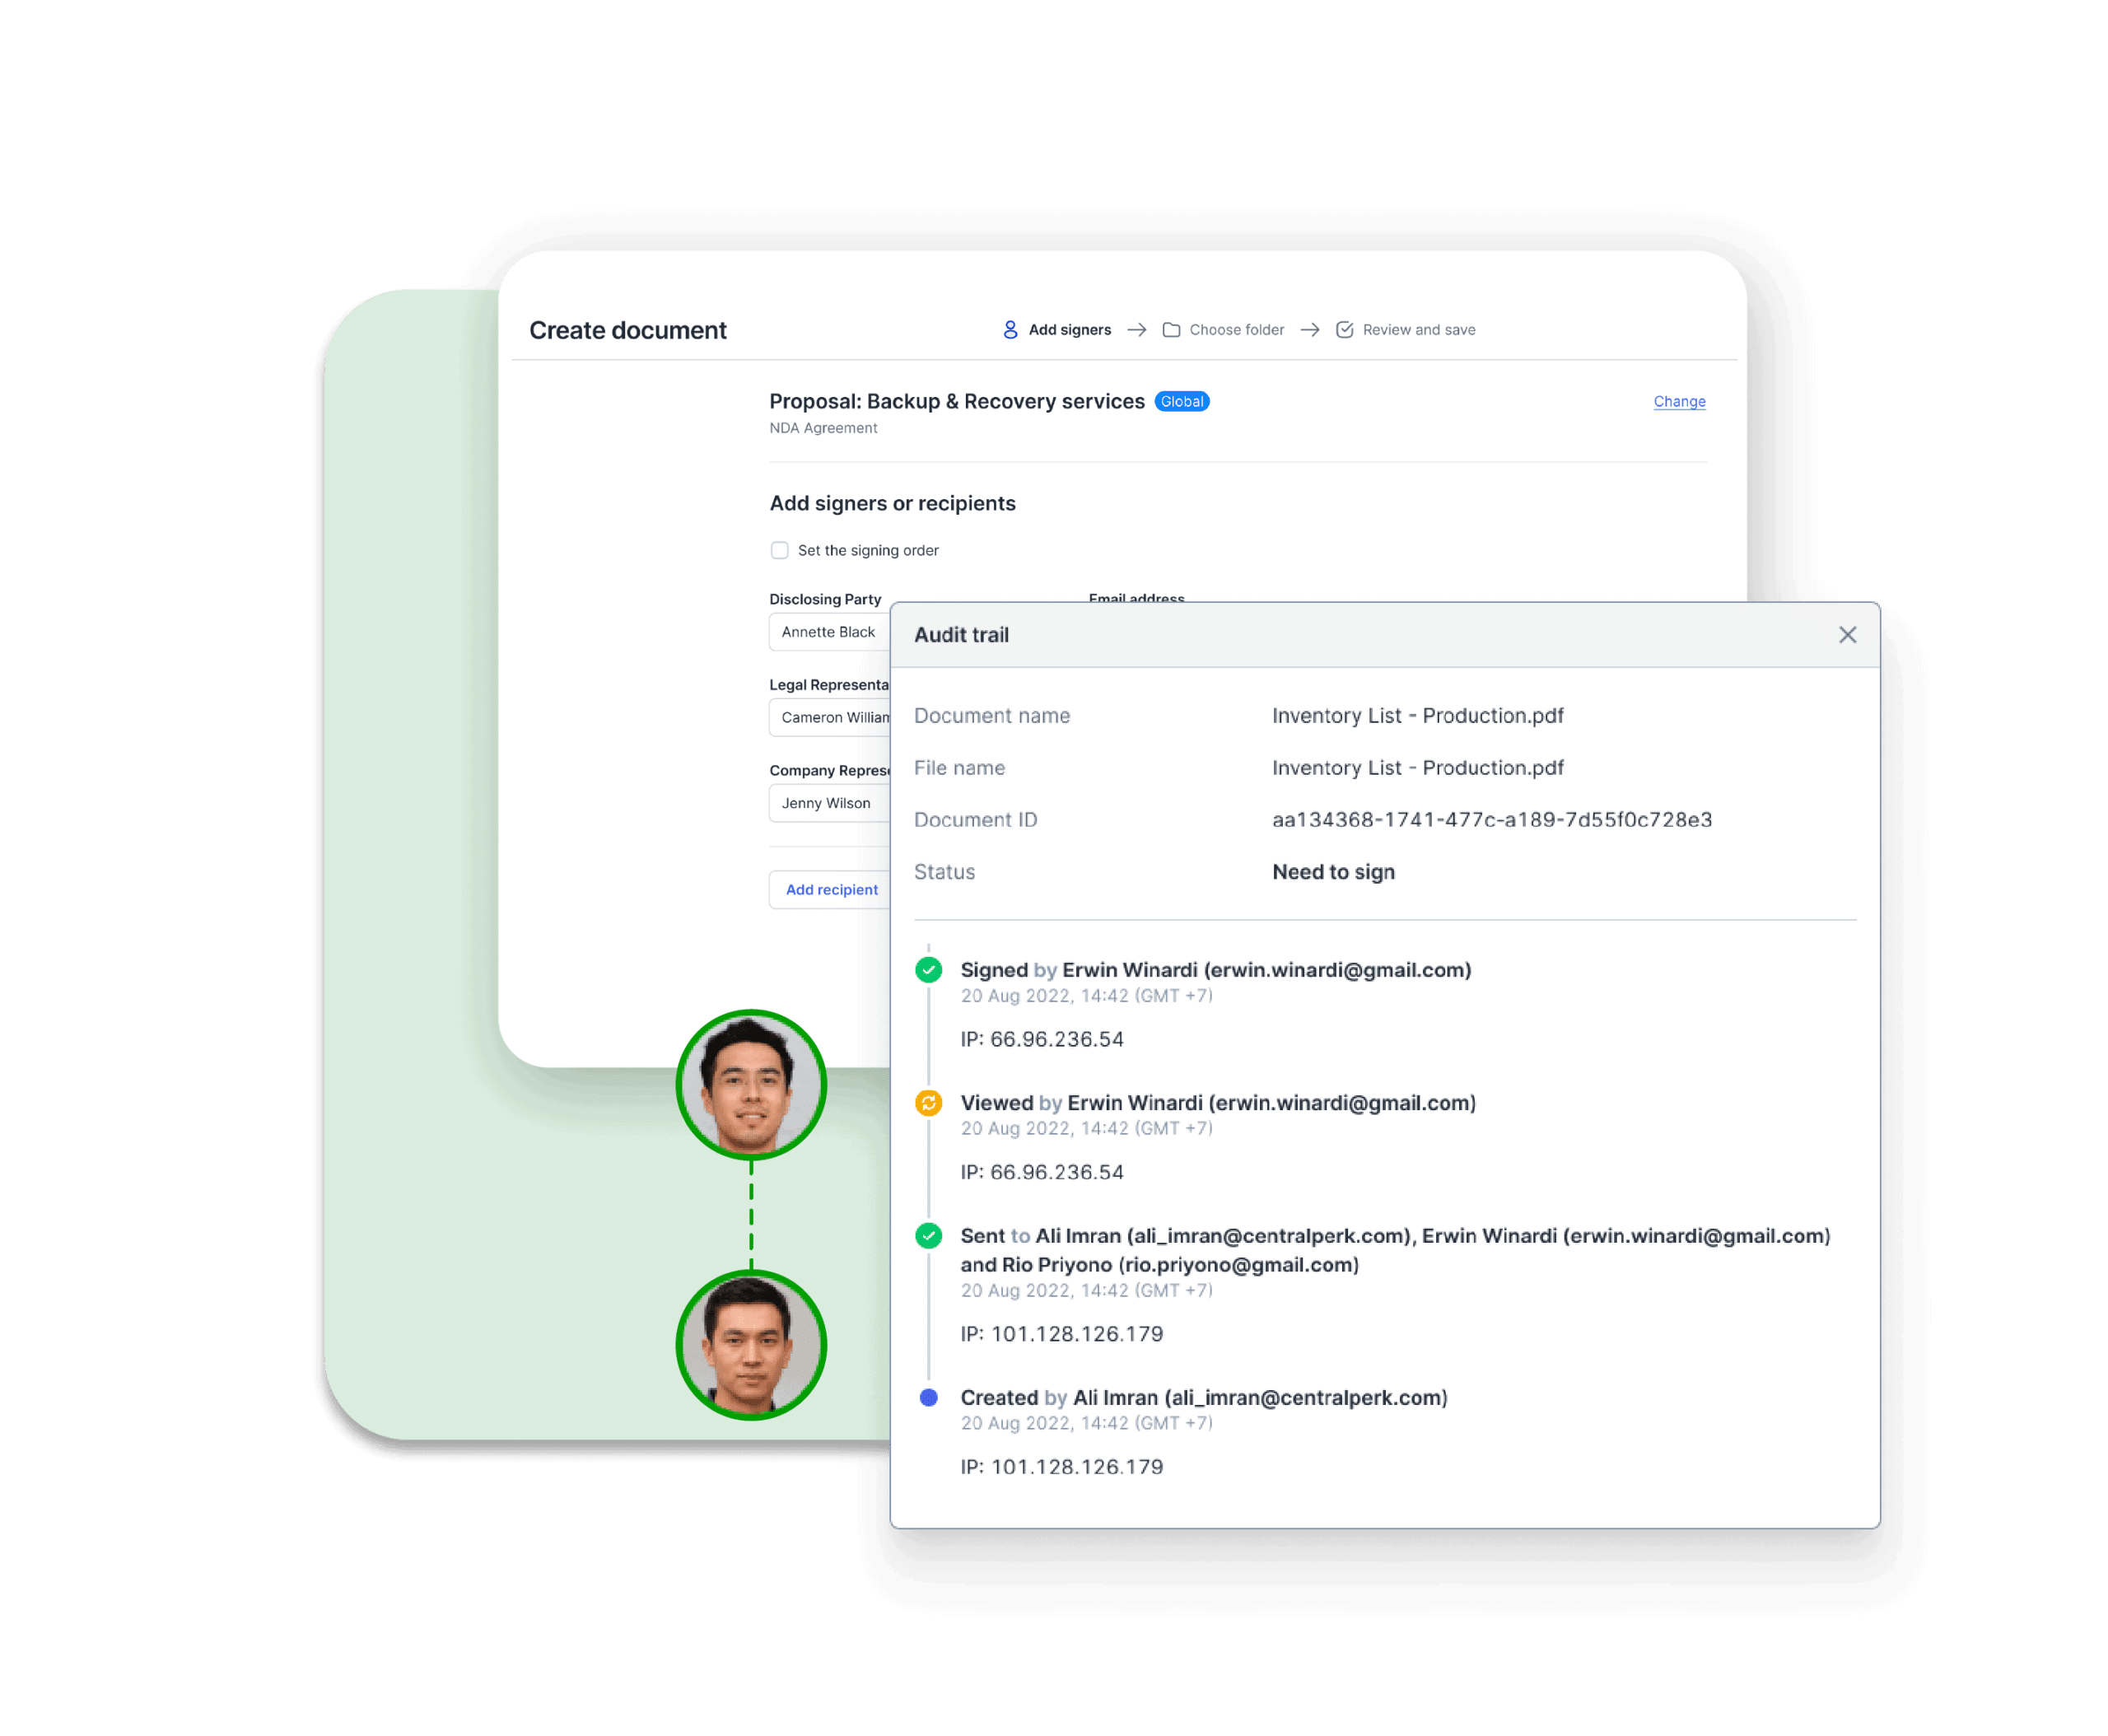This screenshot has height=1736, width=2108.
Task: Click the green Signed status icon in audit trail
Action: pyautogui.click(x=929, y=969)
